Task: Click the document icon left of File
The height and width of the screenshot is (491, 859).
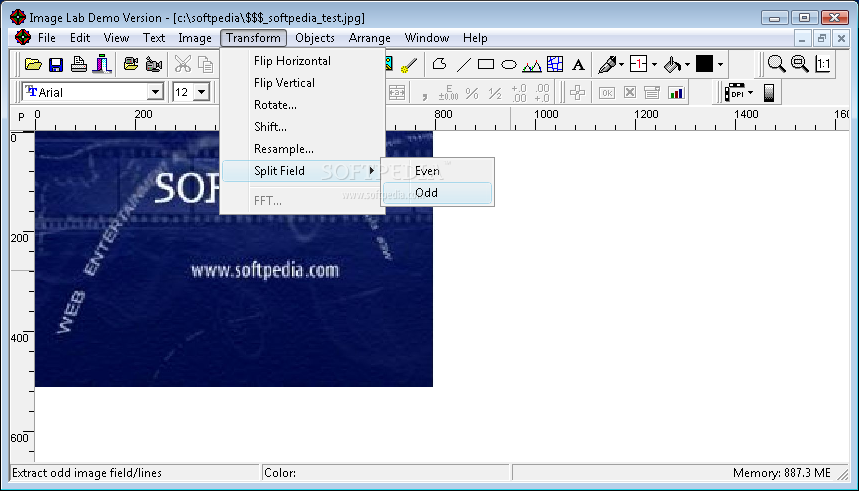Action: tap(22, 38)
